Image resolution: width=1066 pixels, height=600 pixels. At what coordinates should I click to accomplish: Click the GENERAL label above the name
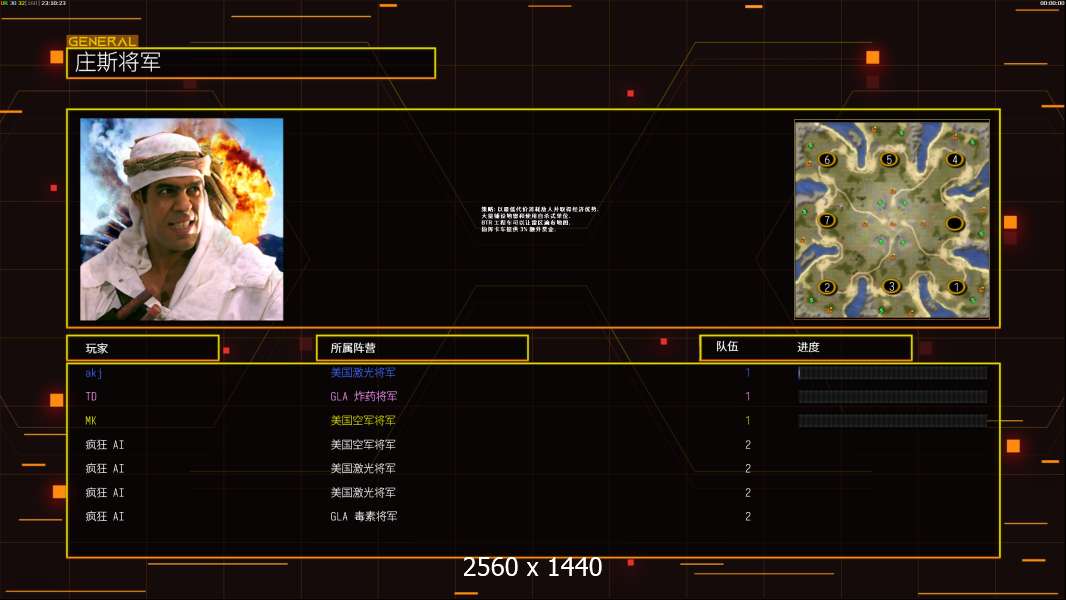point(102,41)
